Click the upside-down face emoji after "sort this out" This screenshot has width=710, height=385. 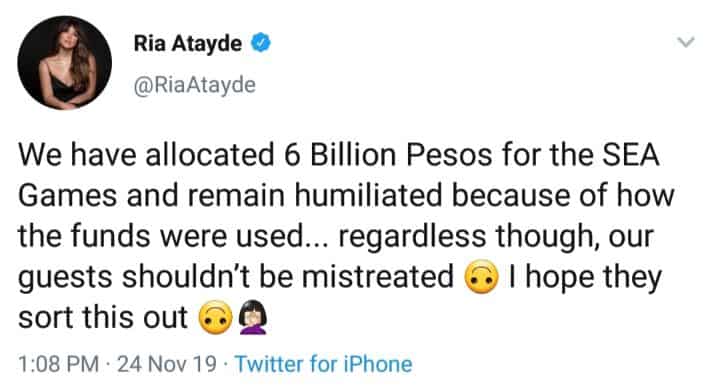(216, 317)
